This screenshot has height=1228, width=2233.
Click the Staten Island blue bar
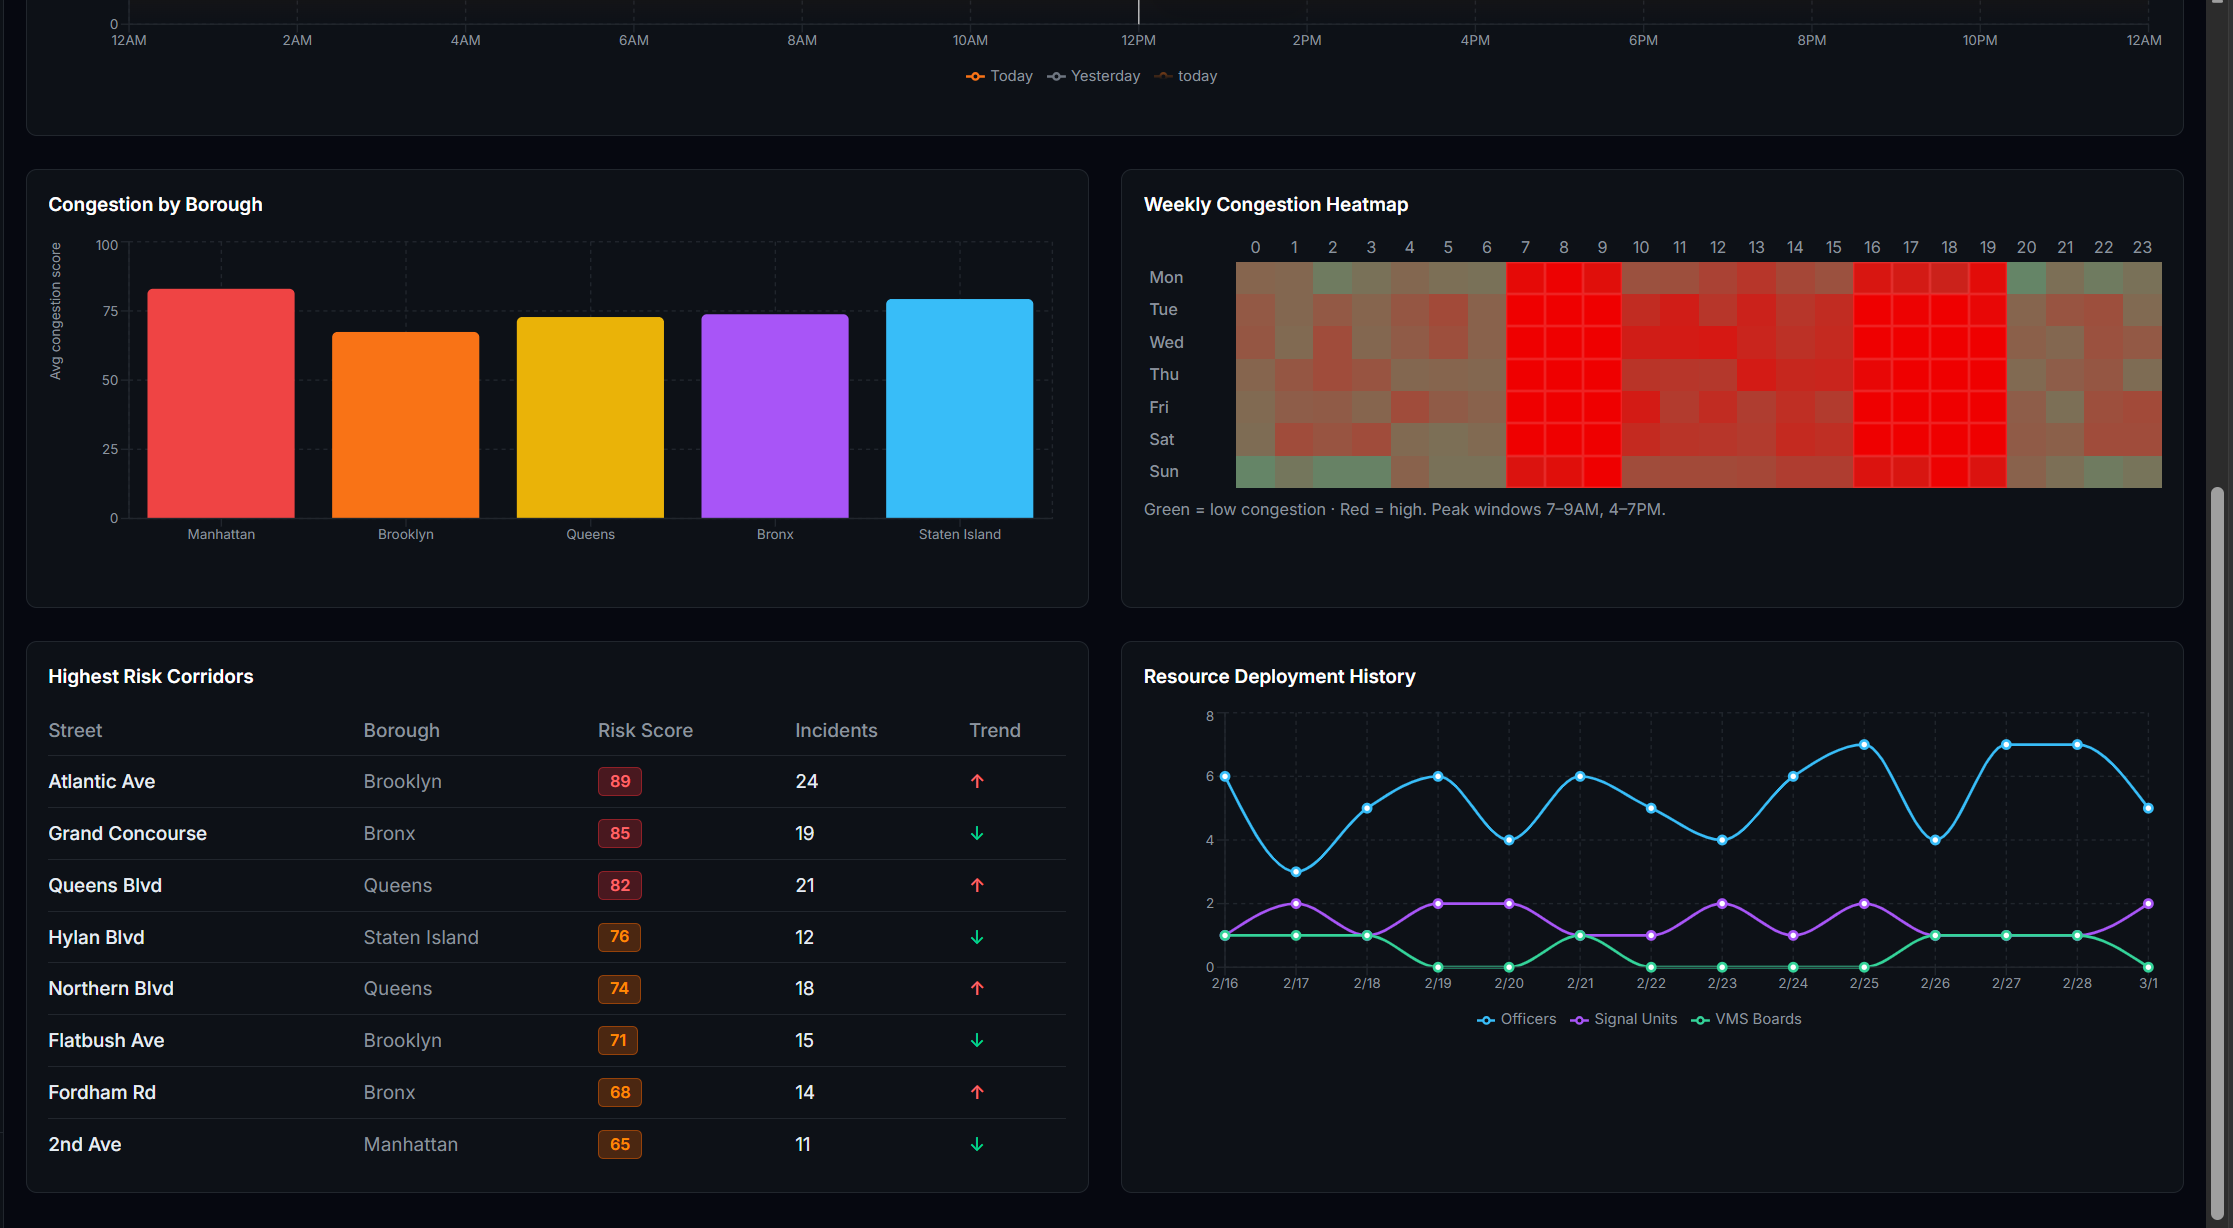pyautogui.click(x=959, y=408)
